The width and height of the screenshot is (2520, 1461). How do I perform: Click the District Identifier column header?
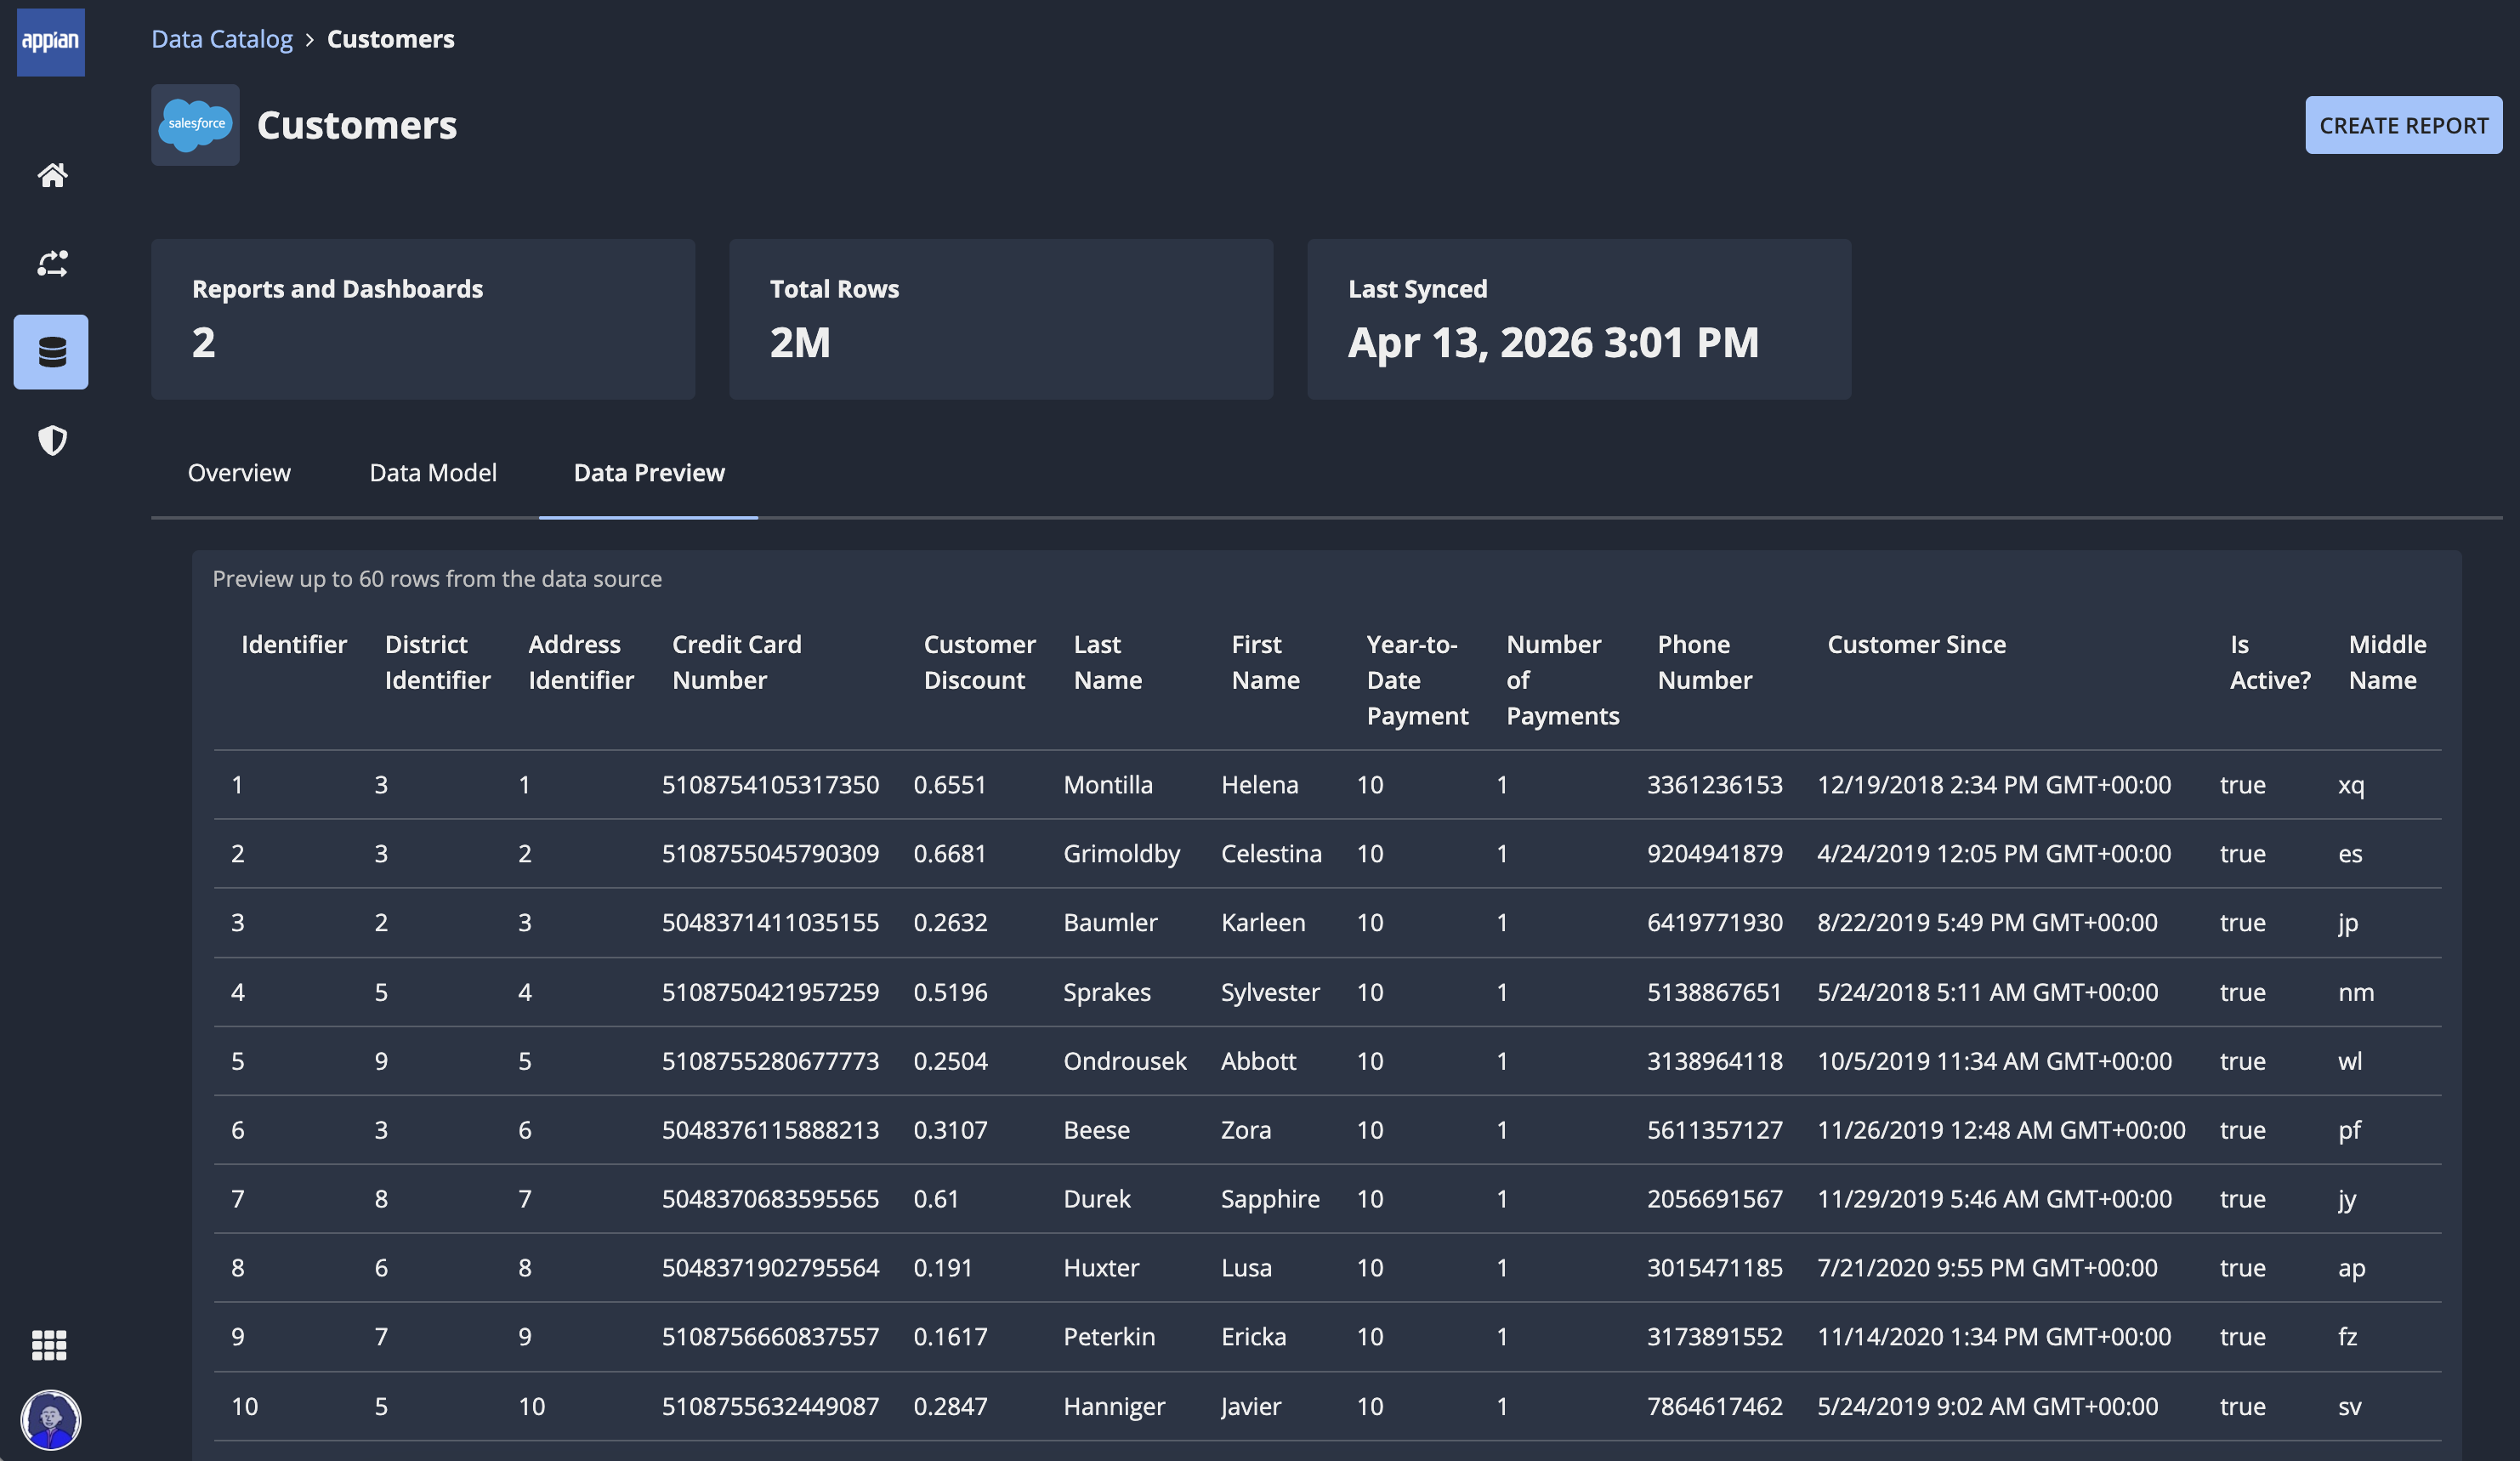click(438, 662)
